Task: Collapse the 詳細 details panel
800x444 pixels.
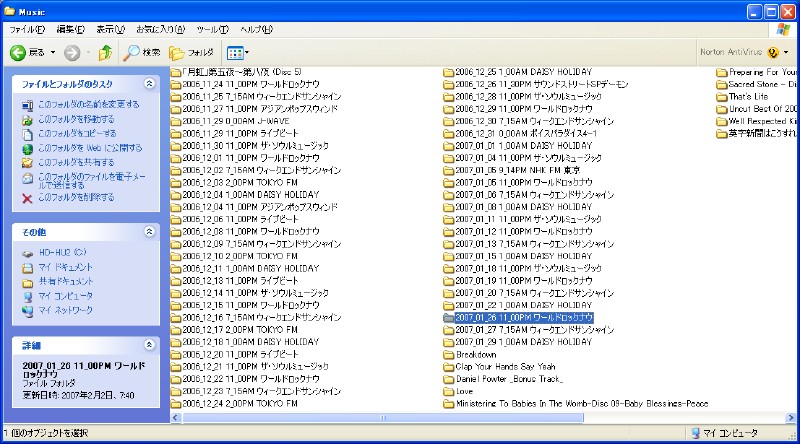Action: (x=149, y=344)
